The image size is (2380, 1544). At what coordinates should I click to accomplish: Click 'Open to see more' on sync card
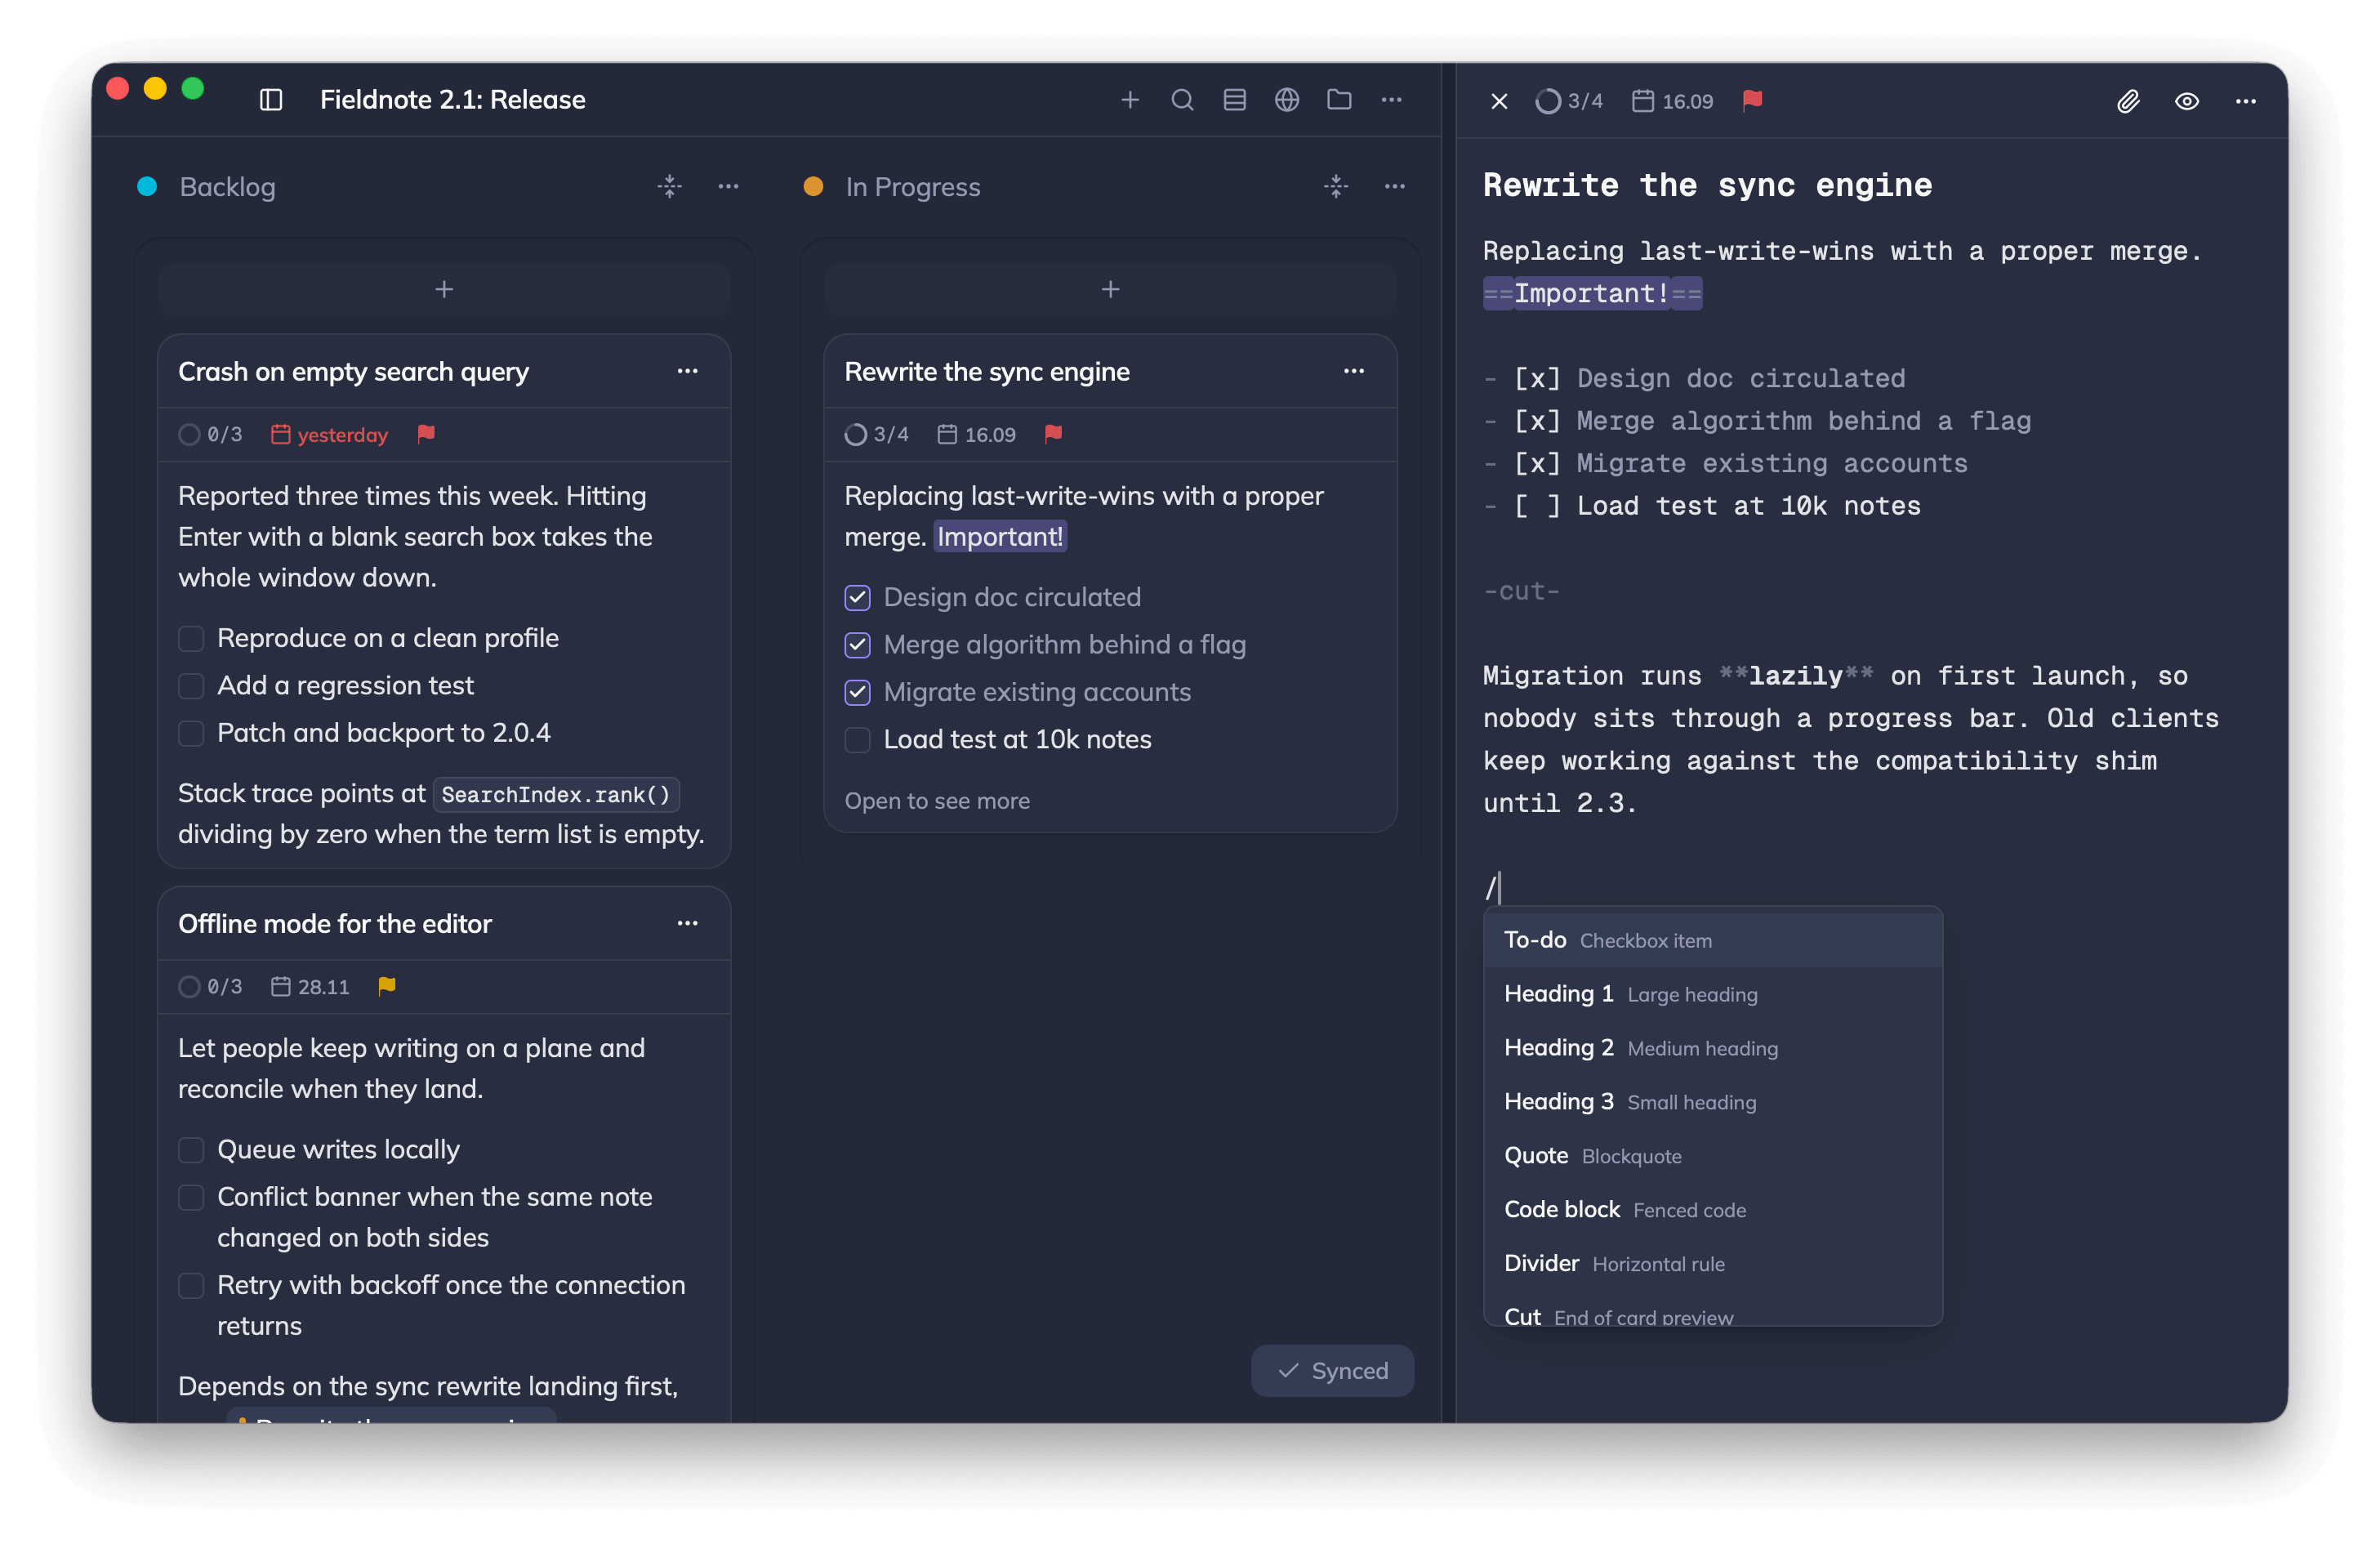937,801
